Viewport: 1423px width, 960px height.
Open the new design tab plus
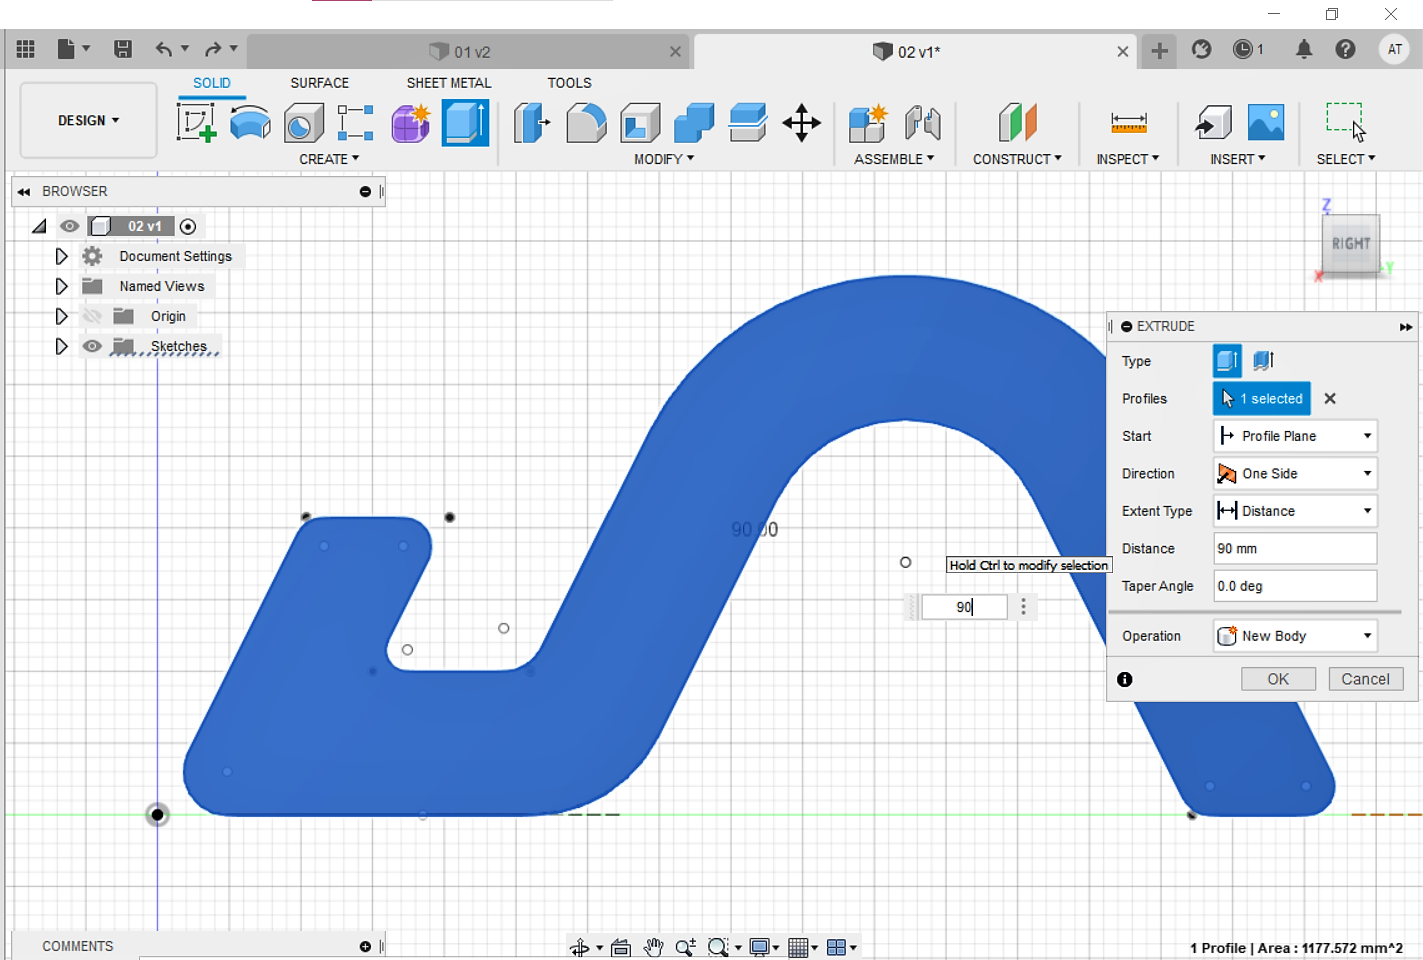(1159, 50)
